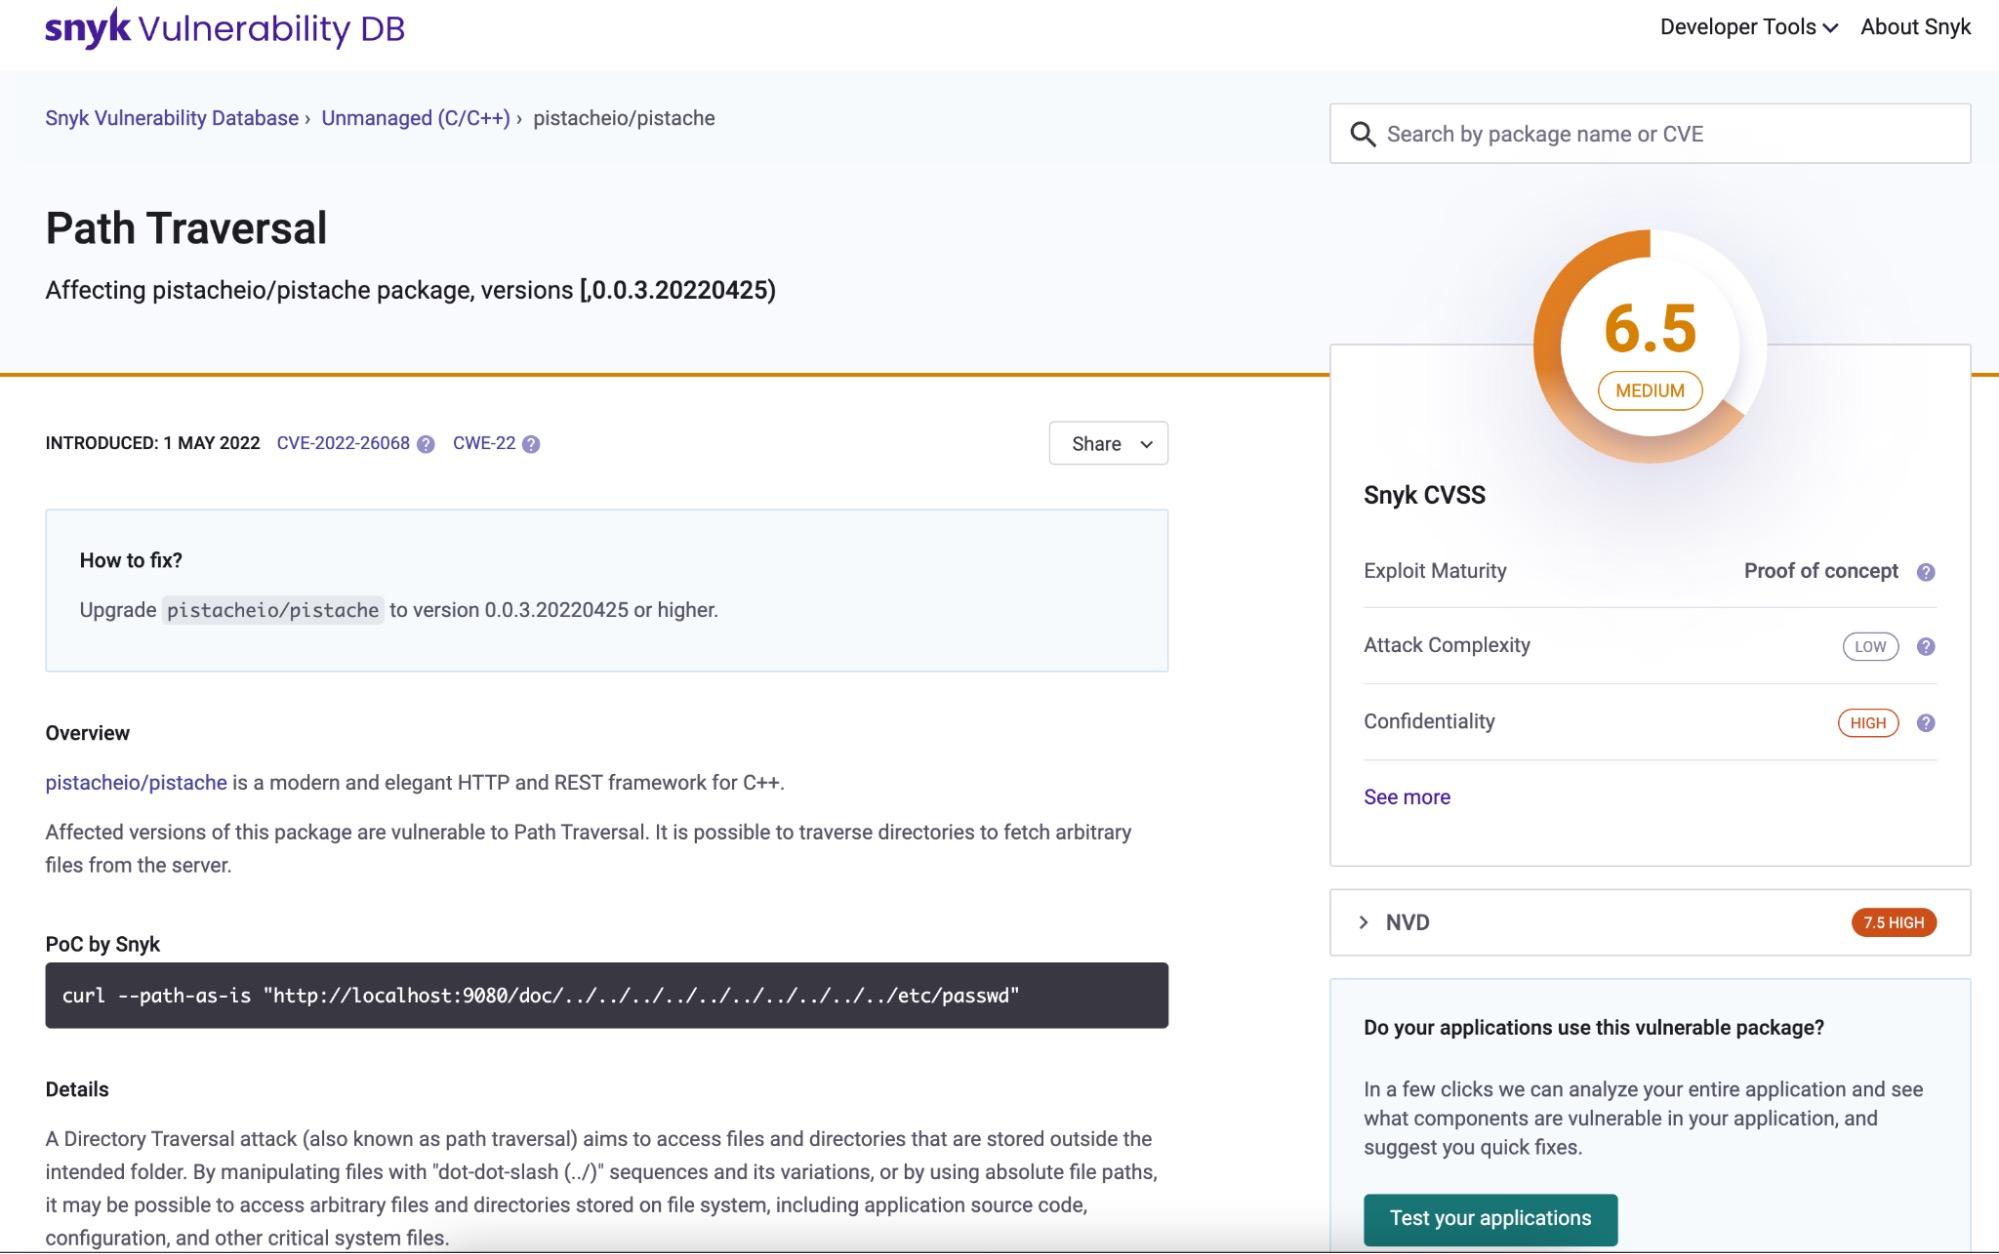Click the pistacheio/pistache package link
Image resolution: width=1999 pixels, height=1254 pixels.
[134, 782]
